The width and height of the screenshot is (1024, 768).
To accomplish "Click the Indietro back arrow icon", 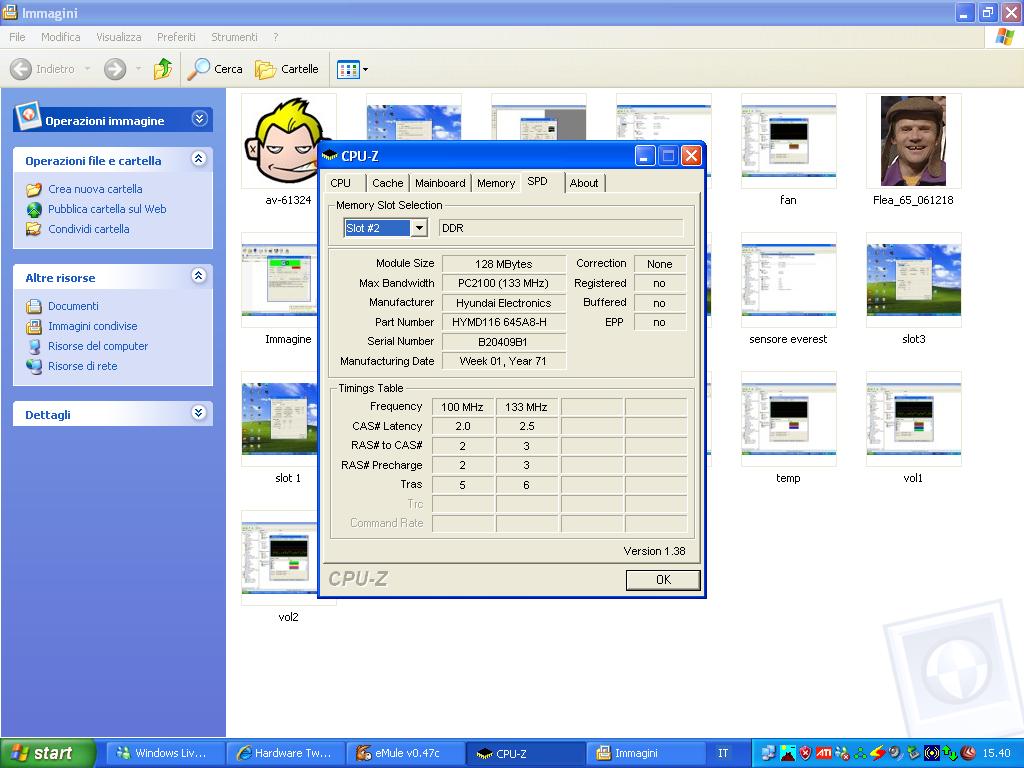I will click(21, 69).
